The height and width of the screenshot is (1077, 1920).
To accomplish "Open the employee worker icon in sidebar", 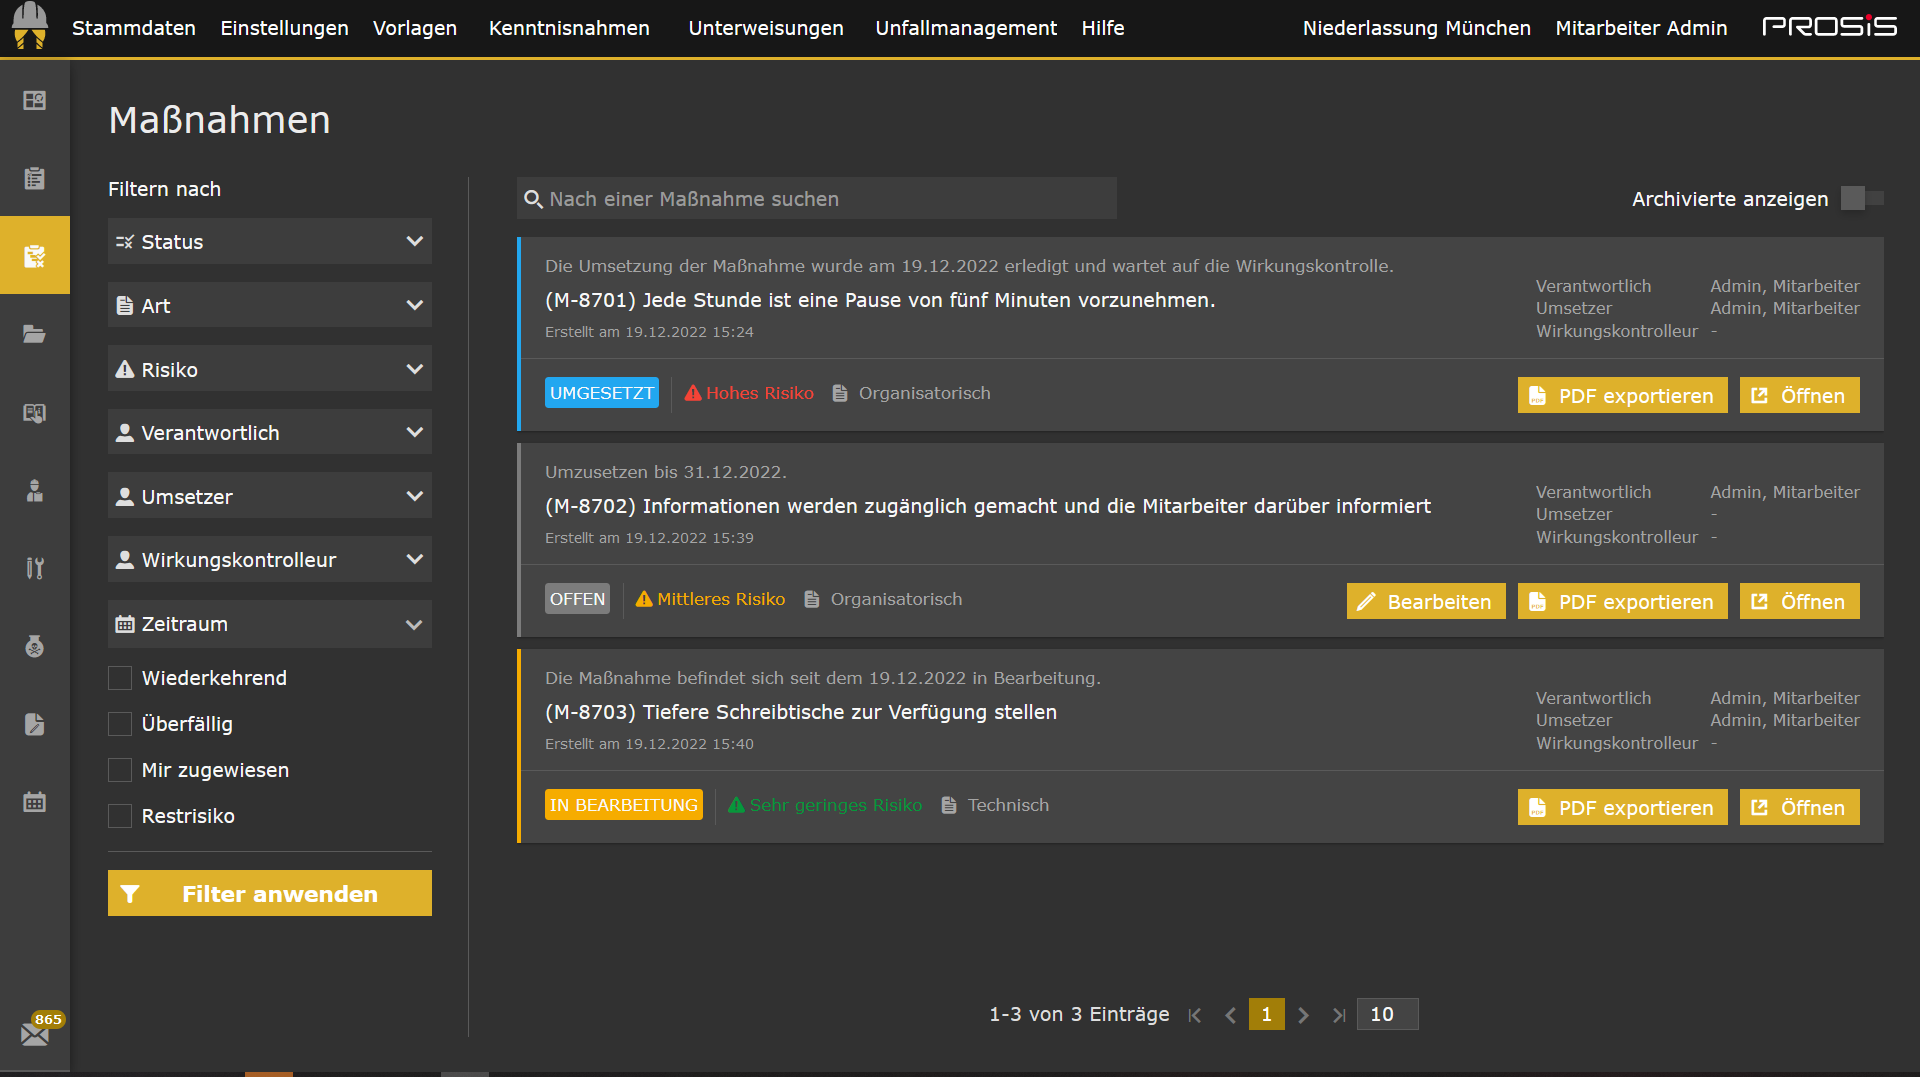I will tap(35, 491).
